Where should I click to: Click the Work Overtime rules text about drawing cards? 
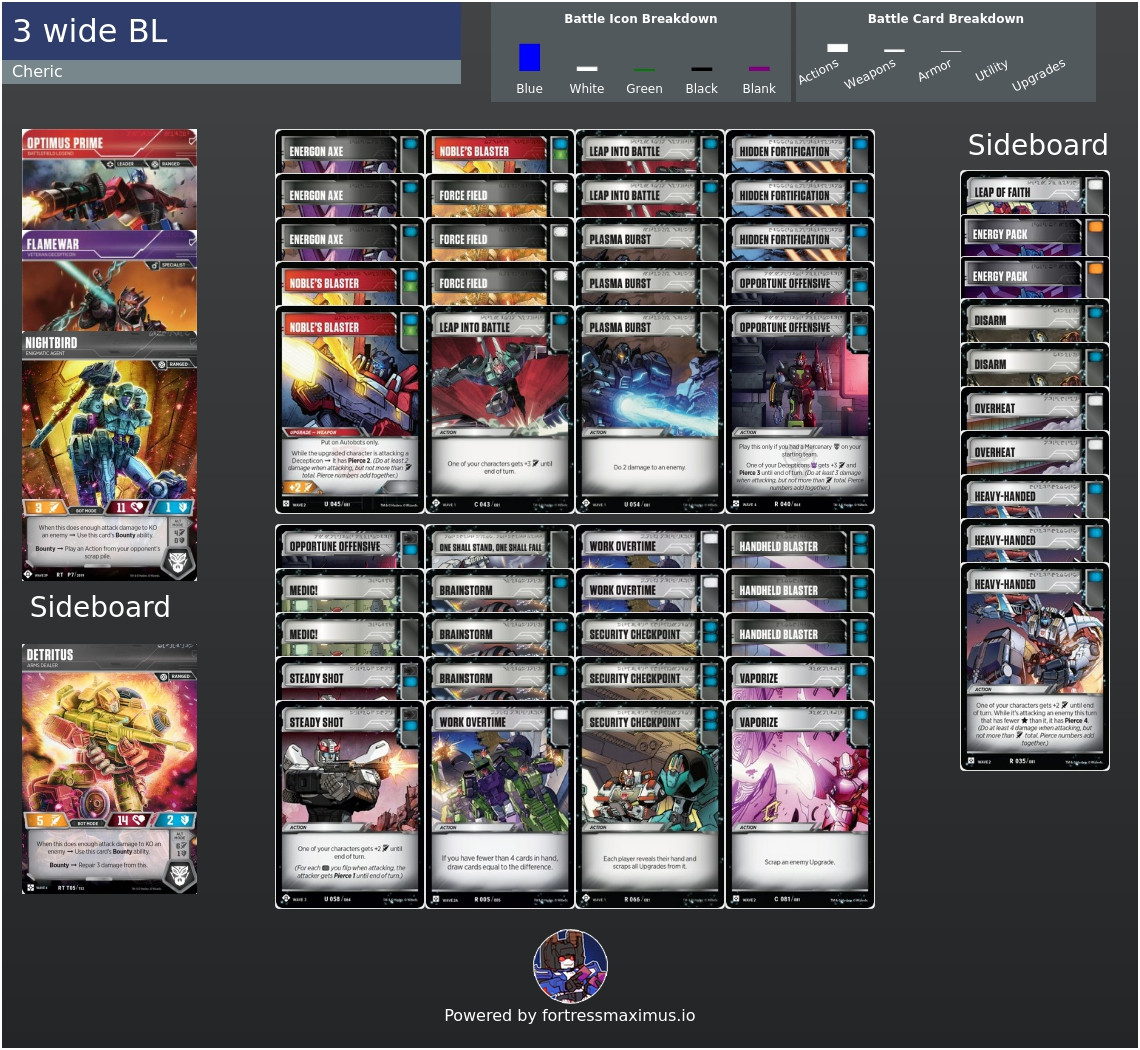tap(499, 862)
